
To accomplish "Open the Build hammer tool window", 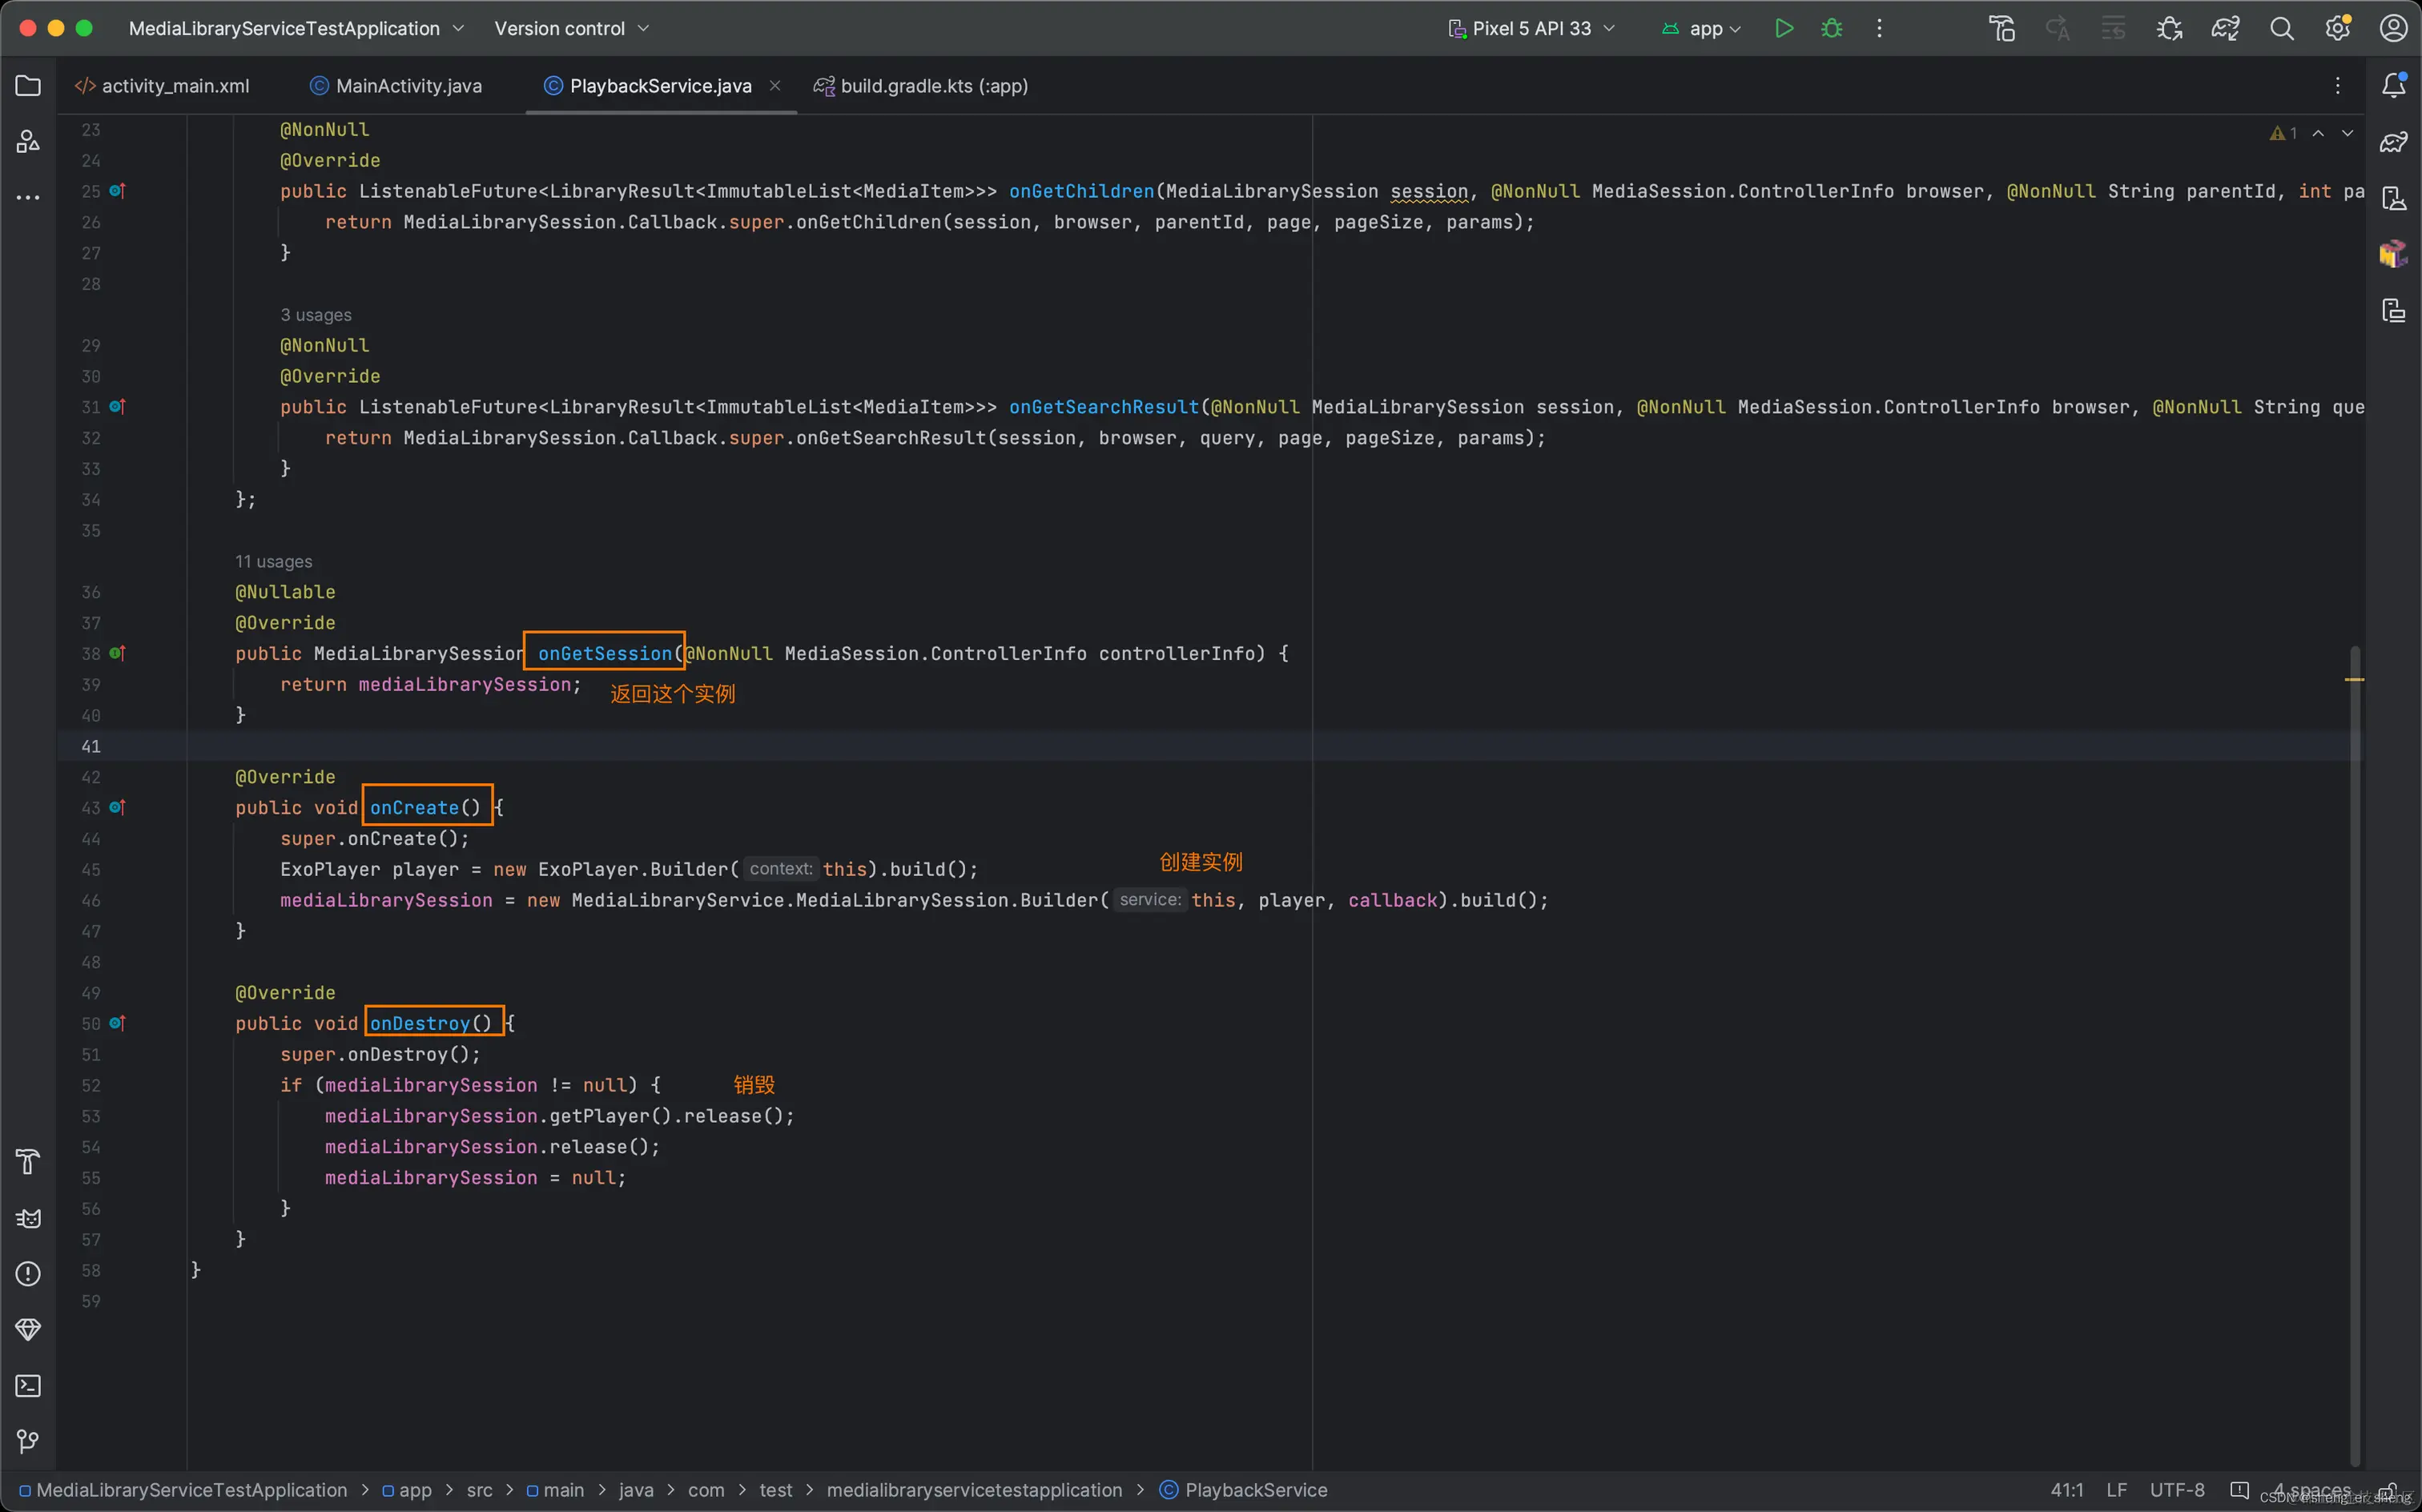I will click(x=28, y=1161).
